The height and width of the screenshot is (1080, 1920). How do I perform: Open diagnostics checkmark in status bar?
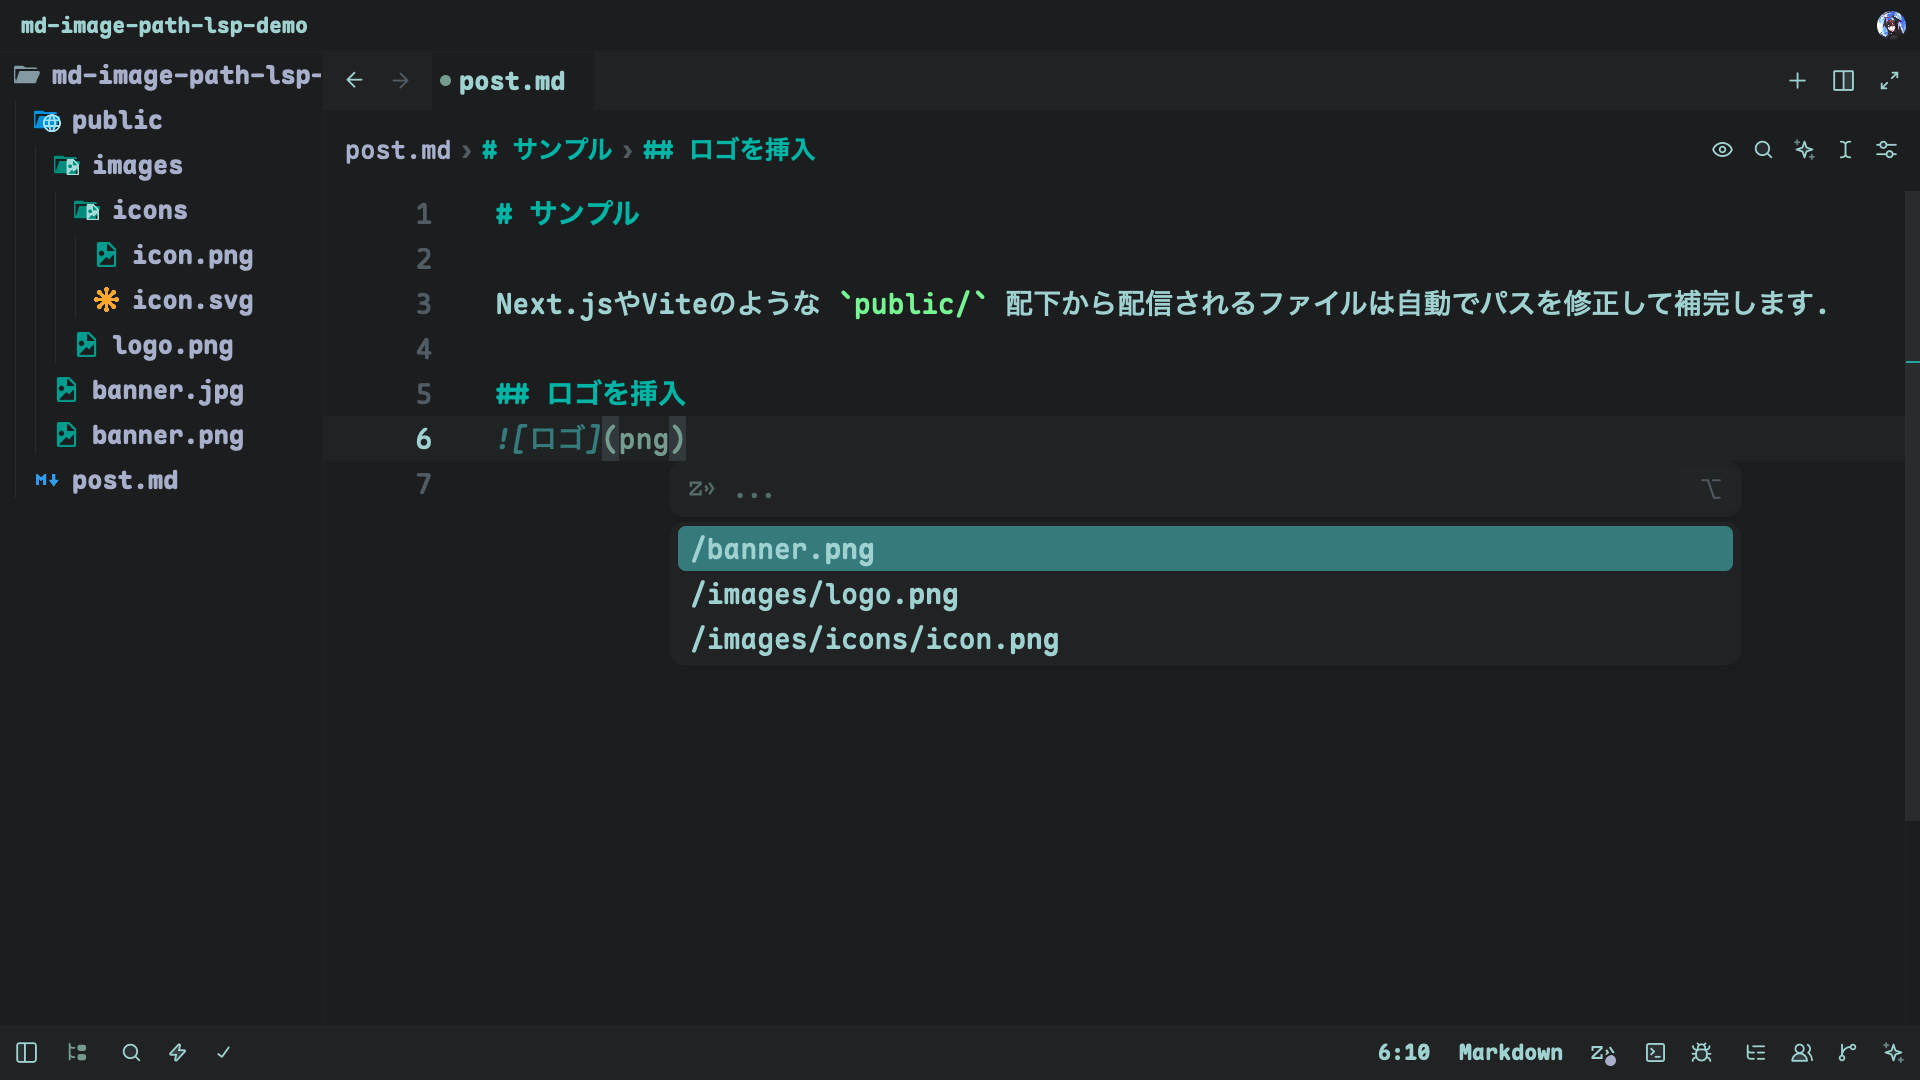click(x=223, y=1052)
